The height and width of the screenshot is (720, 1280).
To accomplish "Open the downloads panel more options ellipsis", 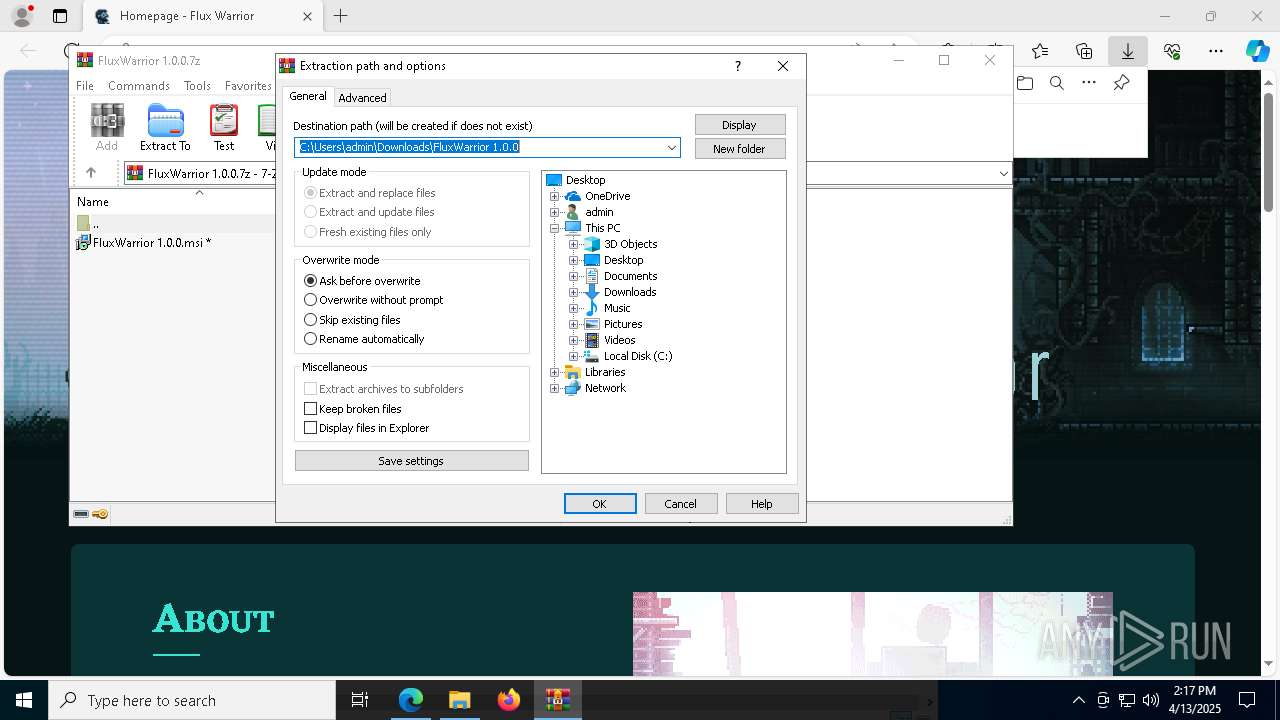I will 1089,83.
